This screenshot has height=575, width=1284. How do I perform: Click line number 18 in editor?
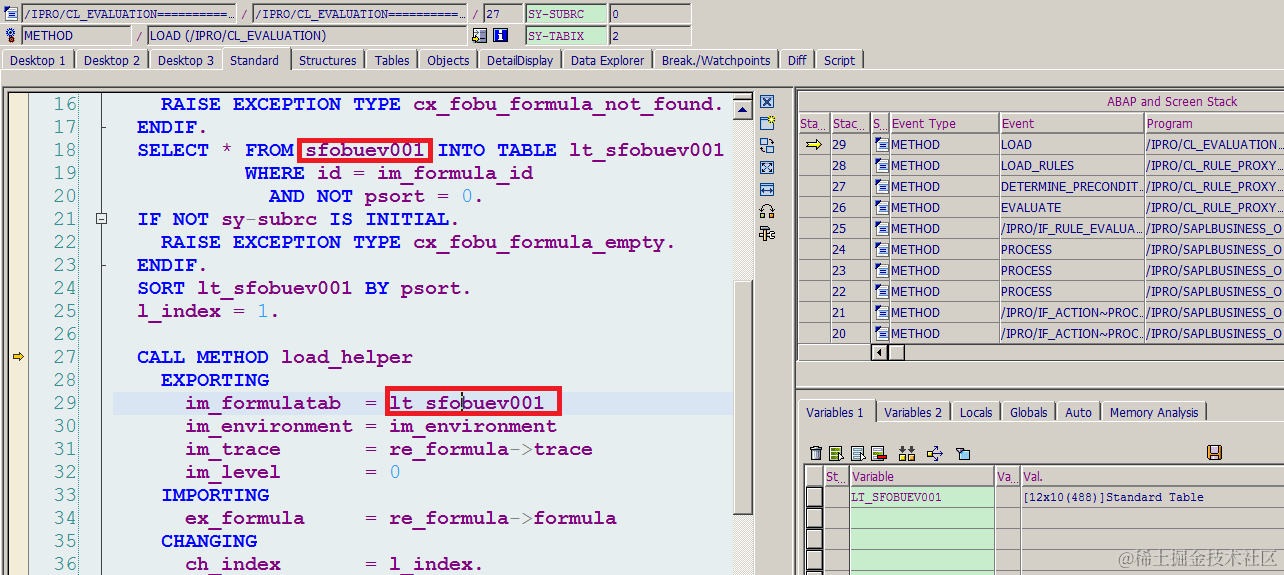tap(65, 150)
